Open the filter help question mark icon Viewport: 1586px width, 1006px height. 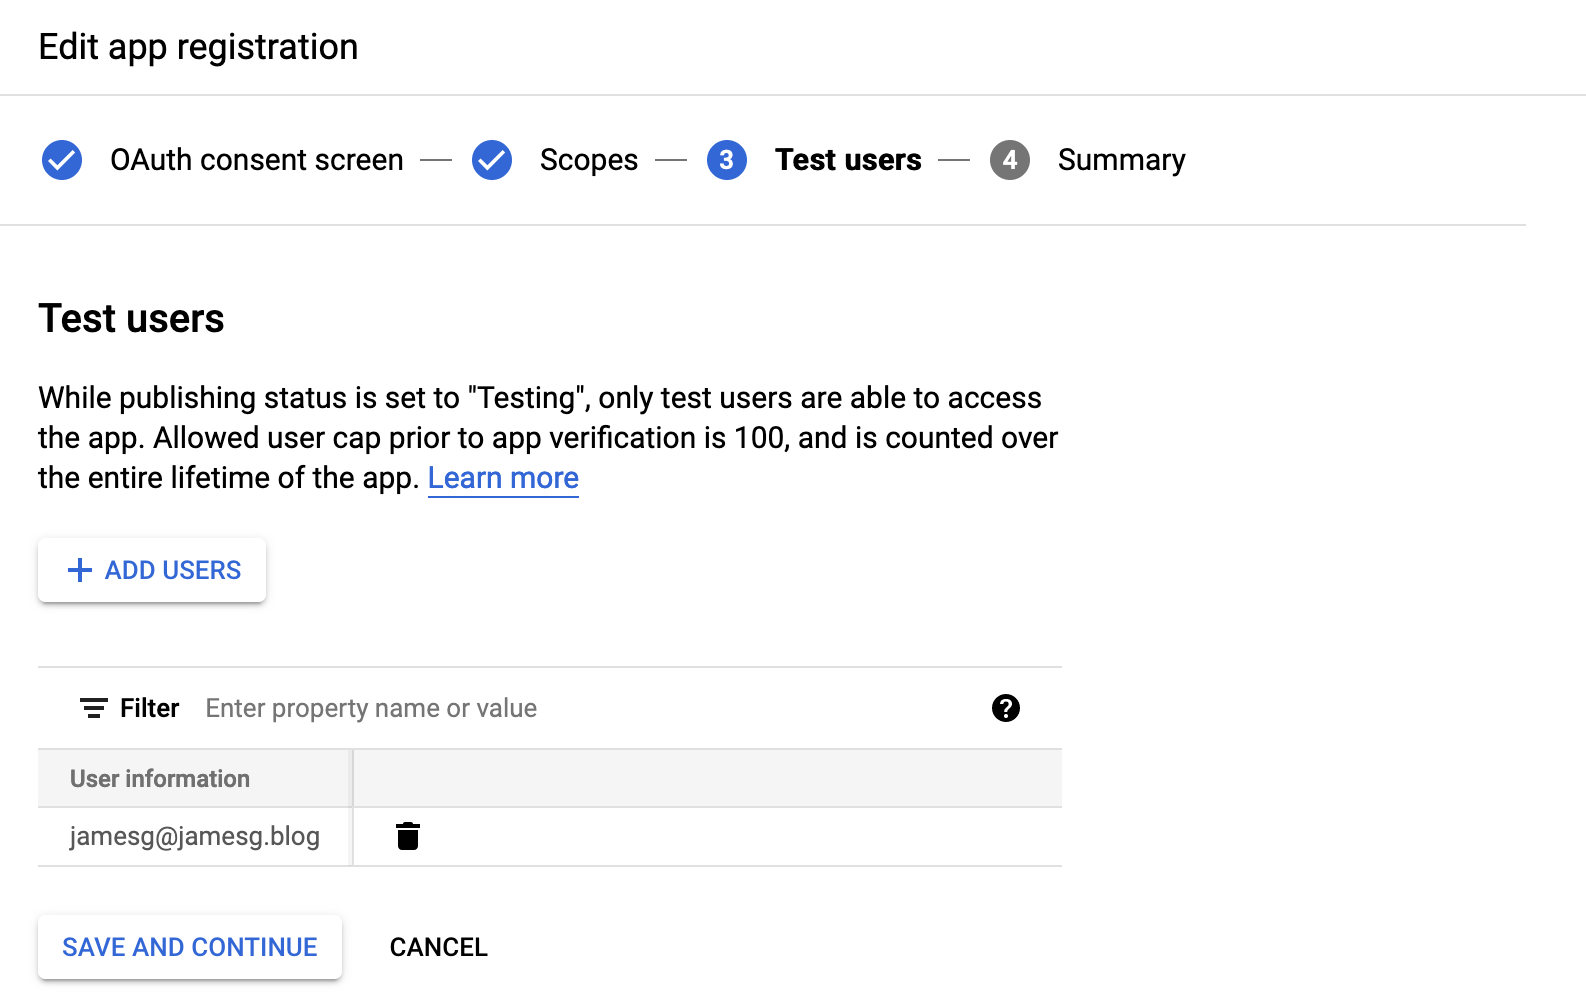pos(1006,708)
